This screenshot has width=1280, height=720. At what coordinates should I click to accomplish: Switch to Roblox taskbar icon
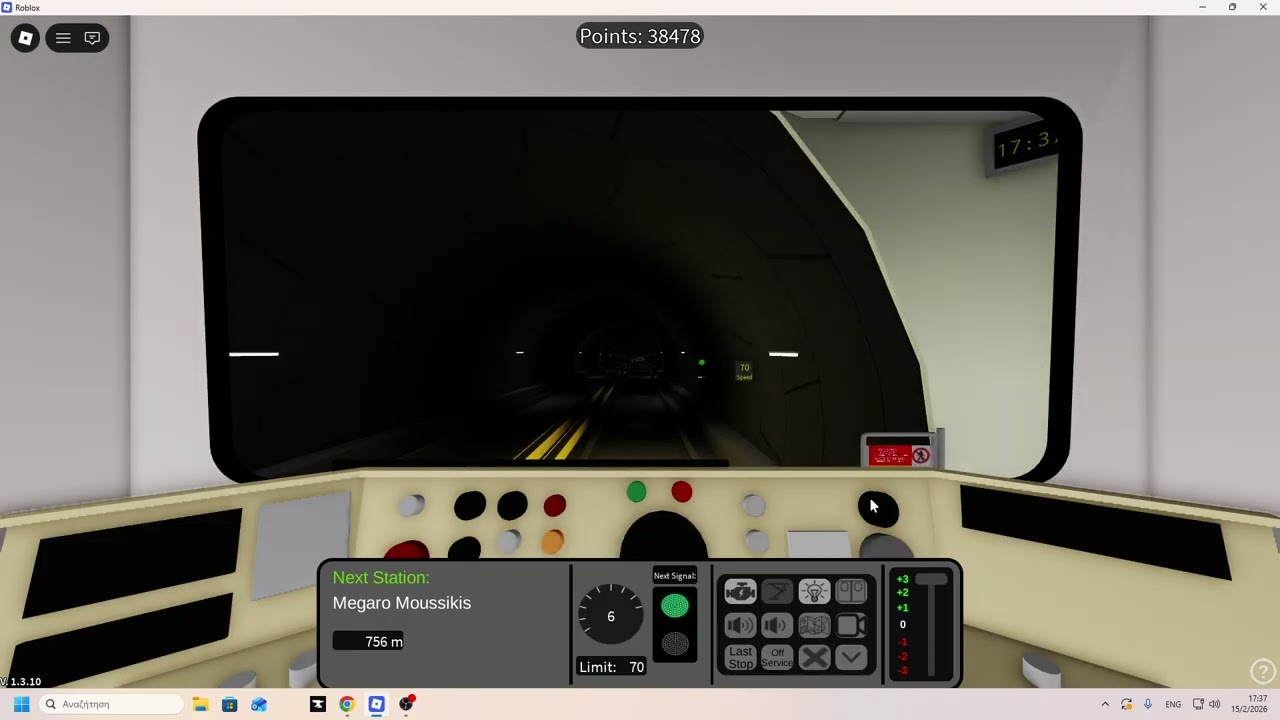[376, 704]
